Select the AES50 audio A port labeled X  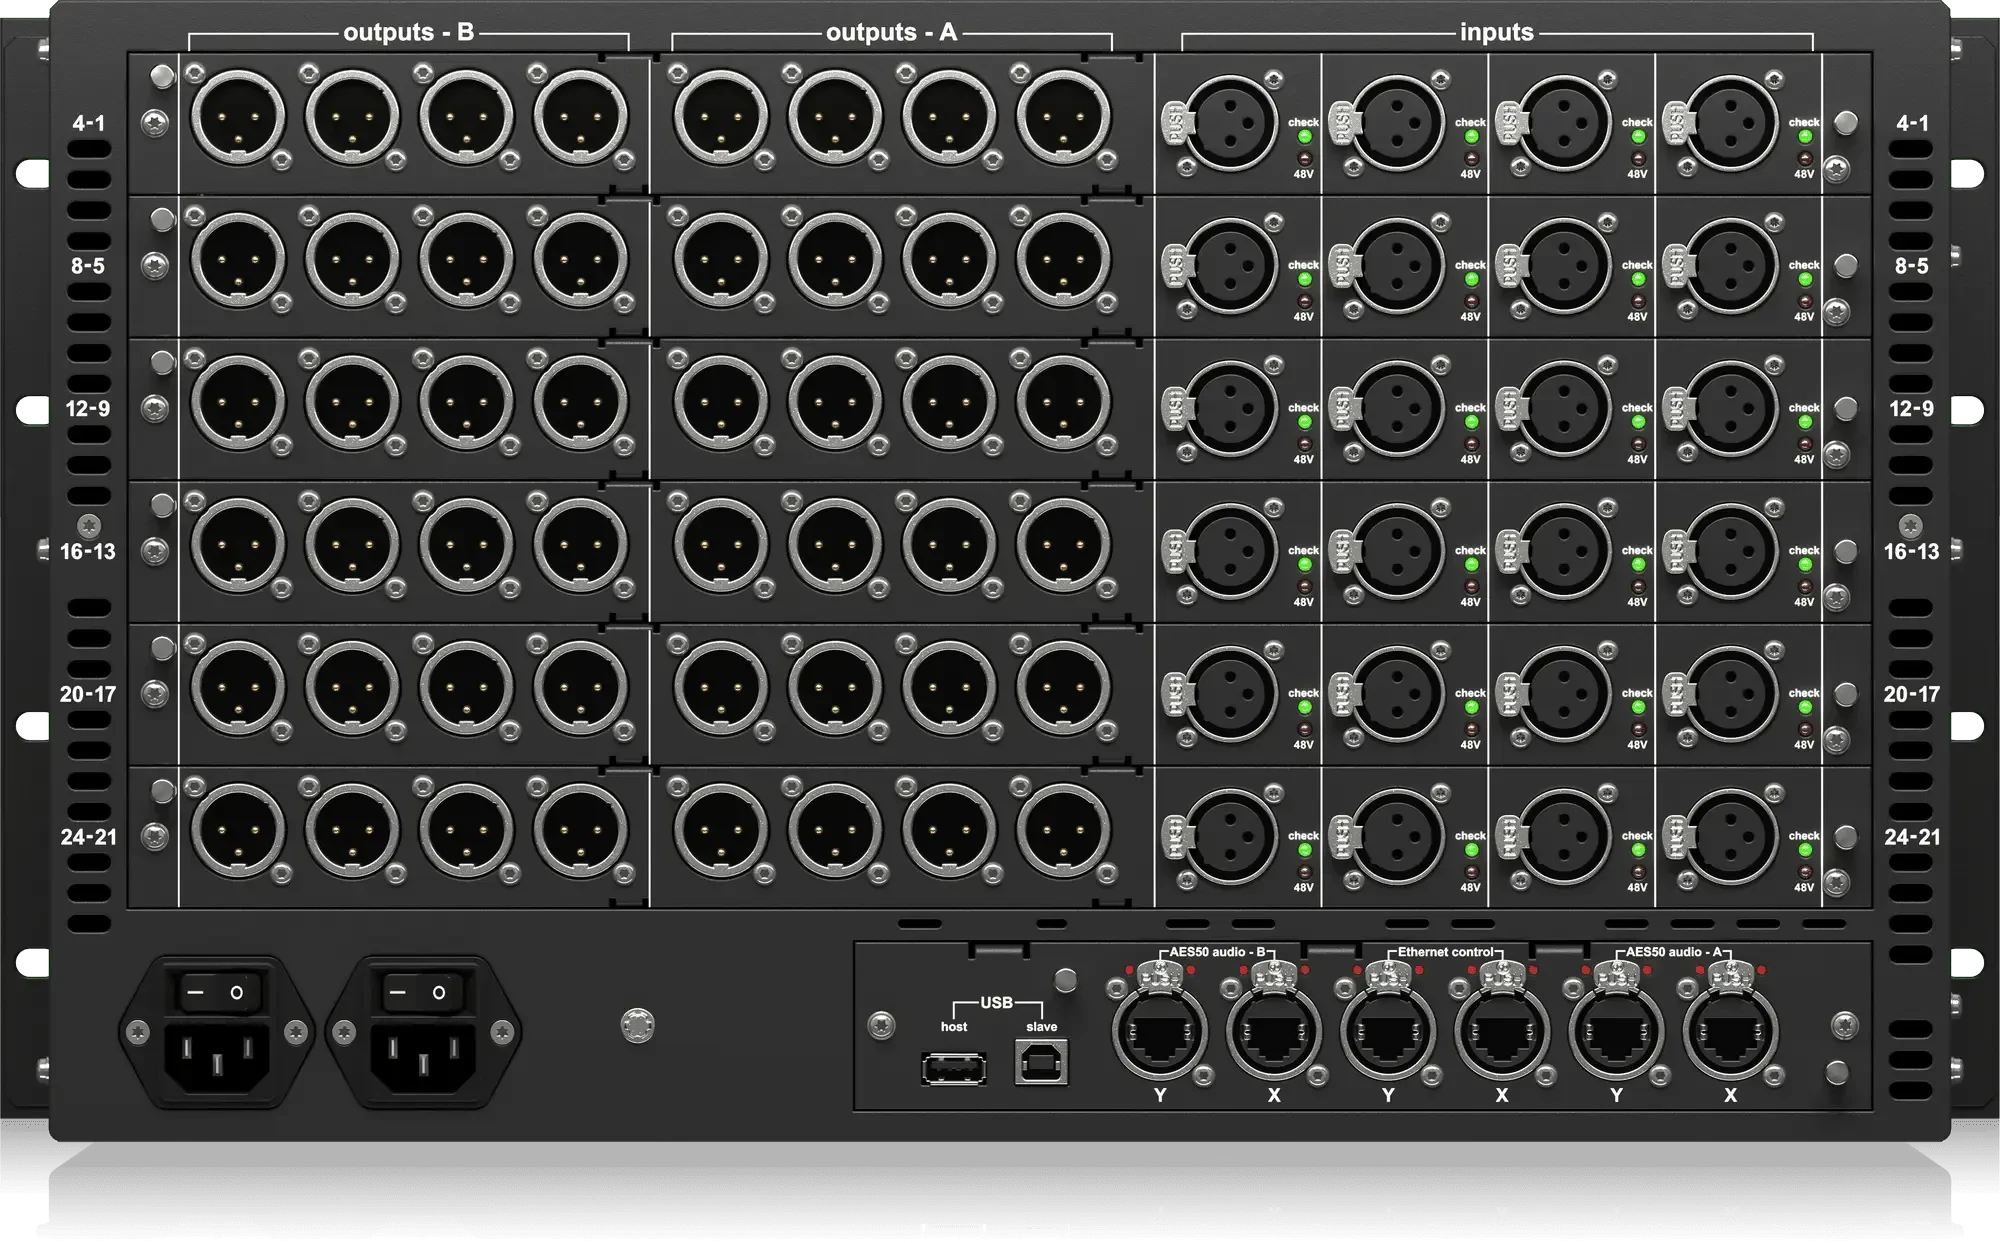(x=1730, y=1035)
